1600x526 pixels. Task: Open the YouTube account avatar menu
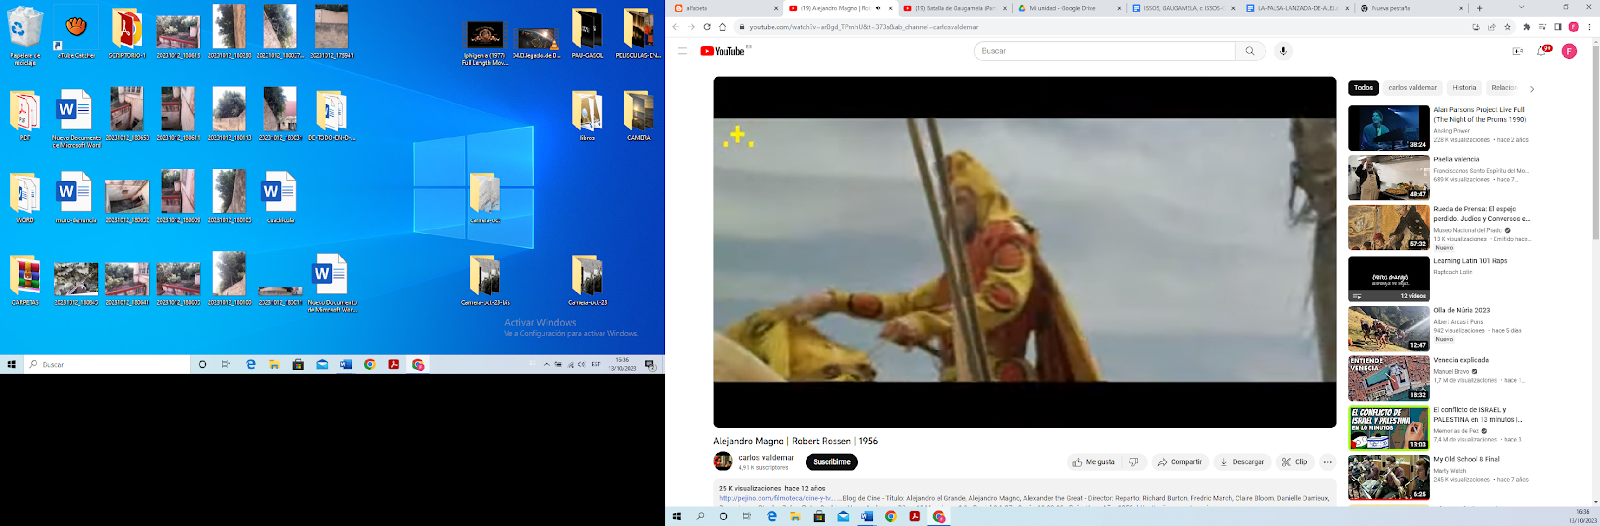[1569, 51]
